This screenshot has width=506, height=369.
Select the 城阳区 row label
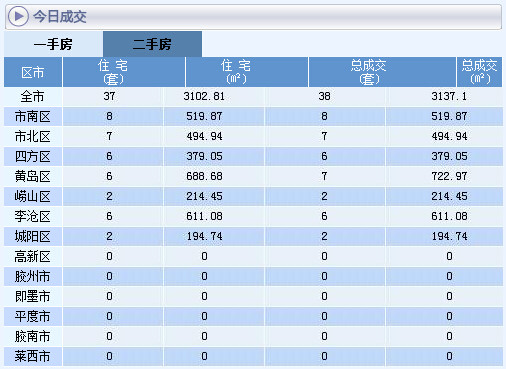point(32,237)
